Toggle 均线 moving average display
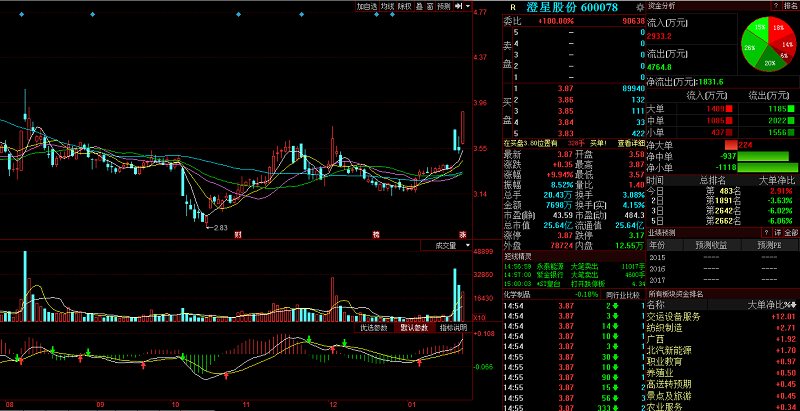800x411 pixels. (x=387, y=6)
